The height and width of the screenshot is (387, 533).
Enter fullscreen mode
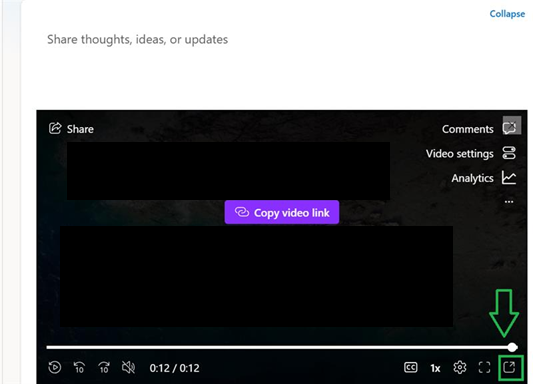pyautogui.click(x=484, y=367)
